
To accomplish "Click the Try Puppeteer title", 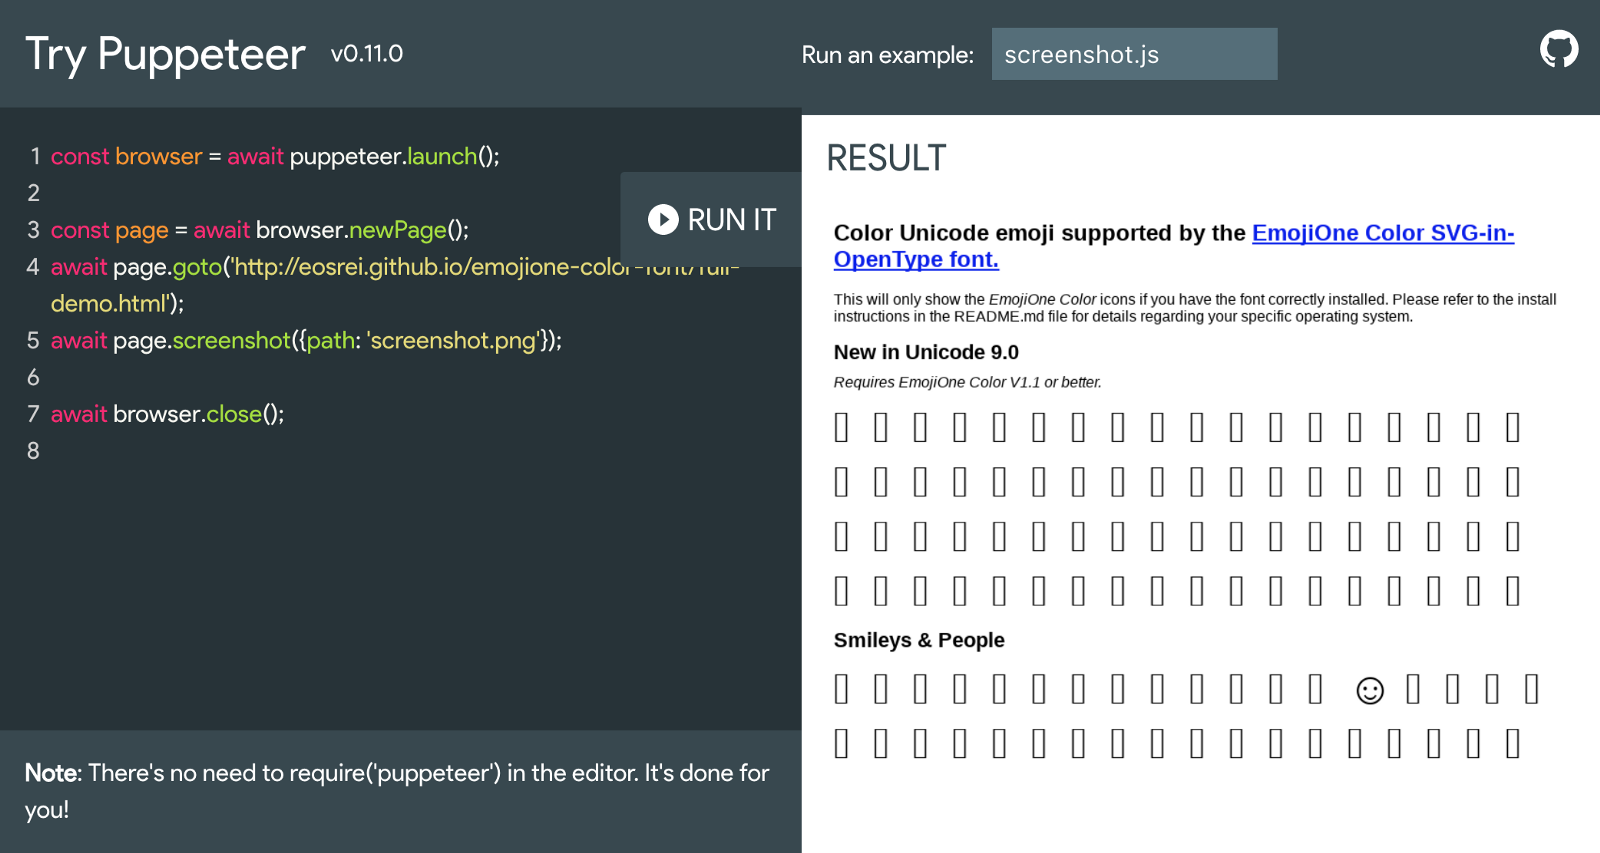I will pos(165,54).
